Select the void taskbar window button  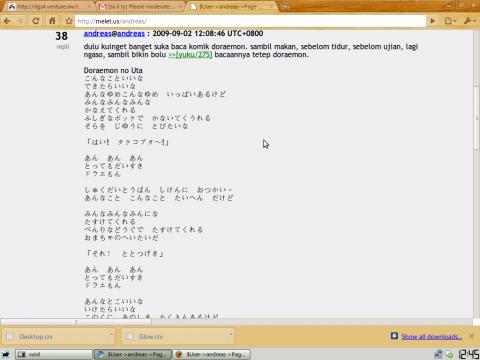[x=54, y=354]
